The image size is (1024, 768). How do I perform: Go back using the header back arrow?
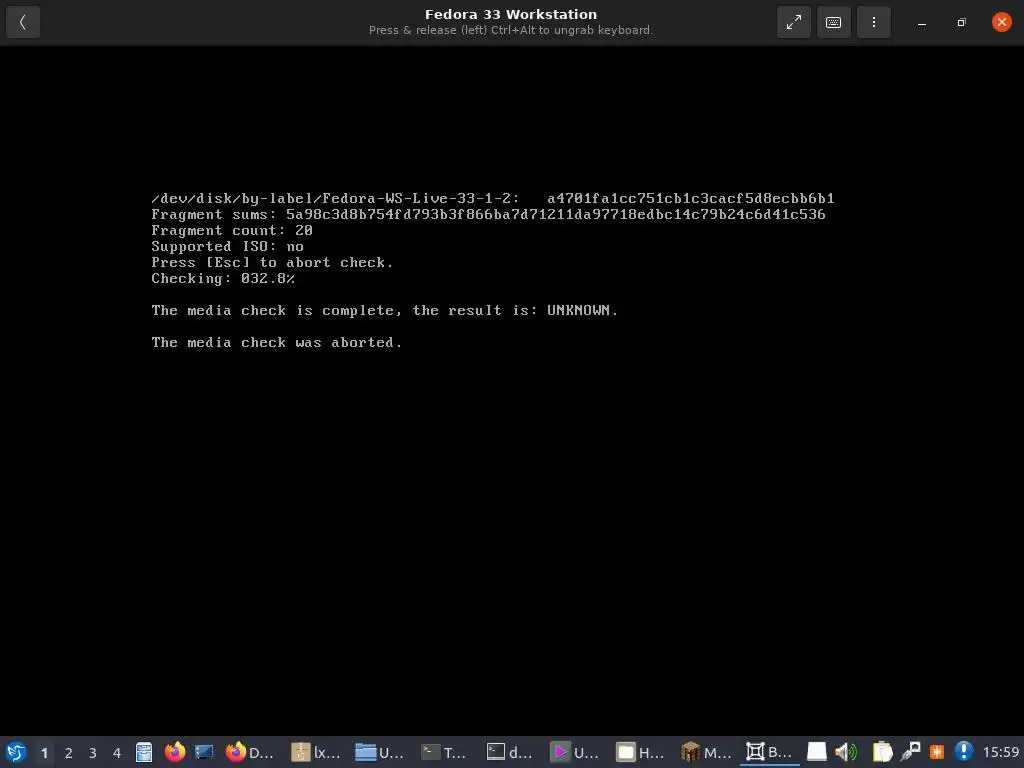pos(23,22)
